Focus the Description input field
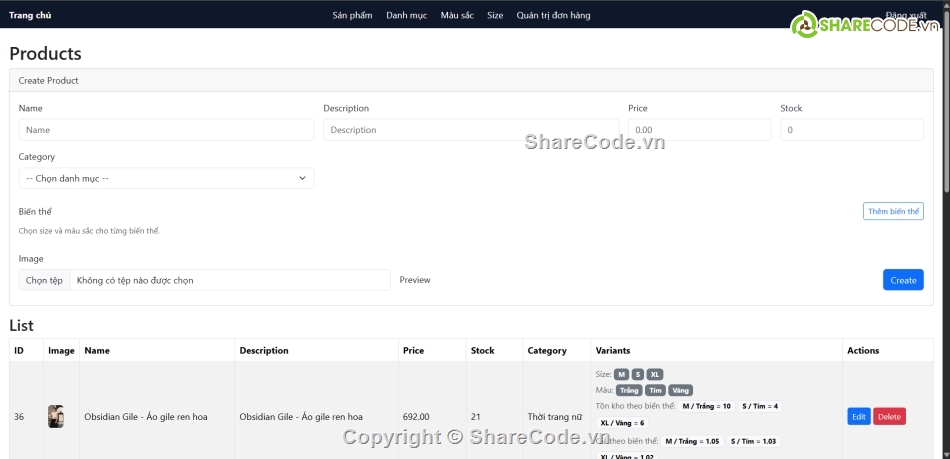The height and width of the screenshot is (459, 950). point(471,130)
